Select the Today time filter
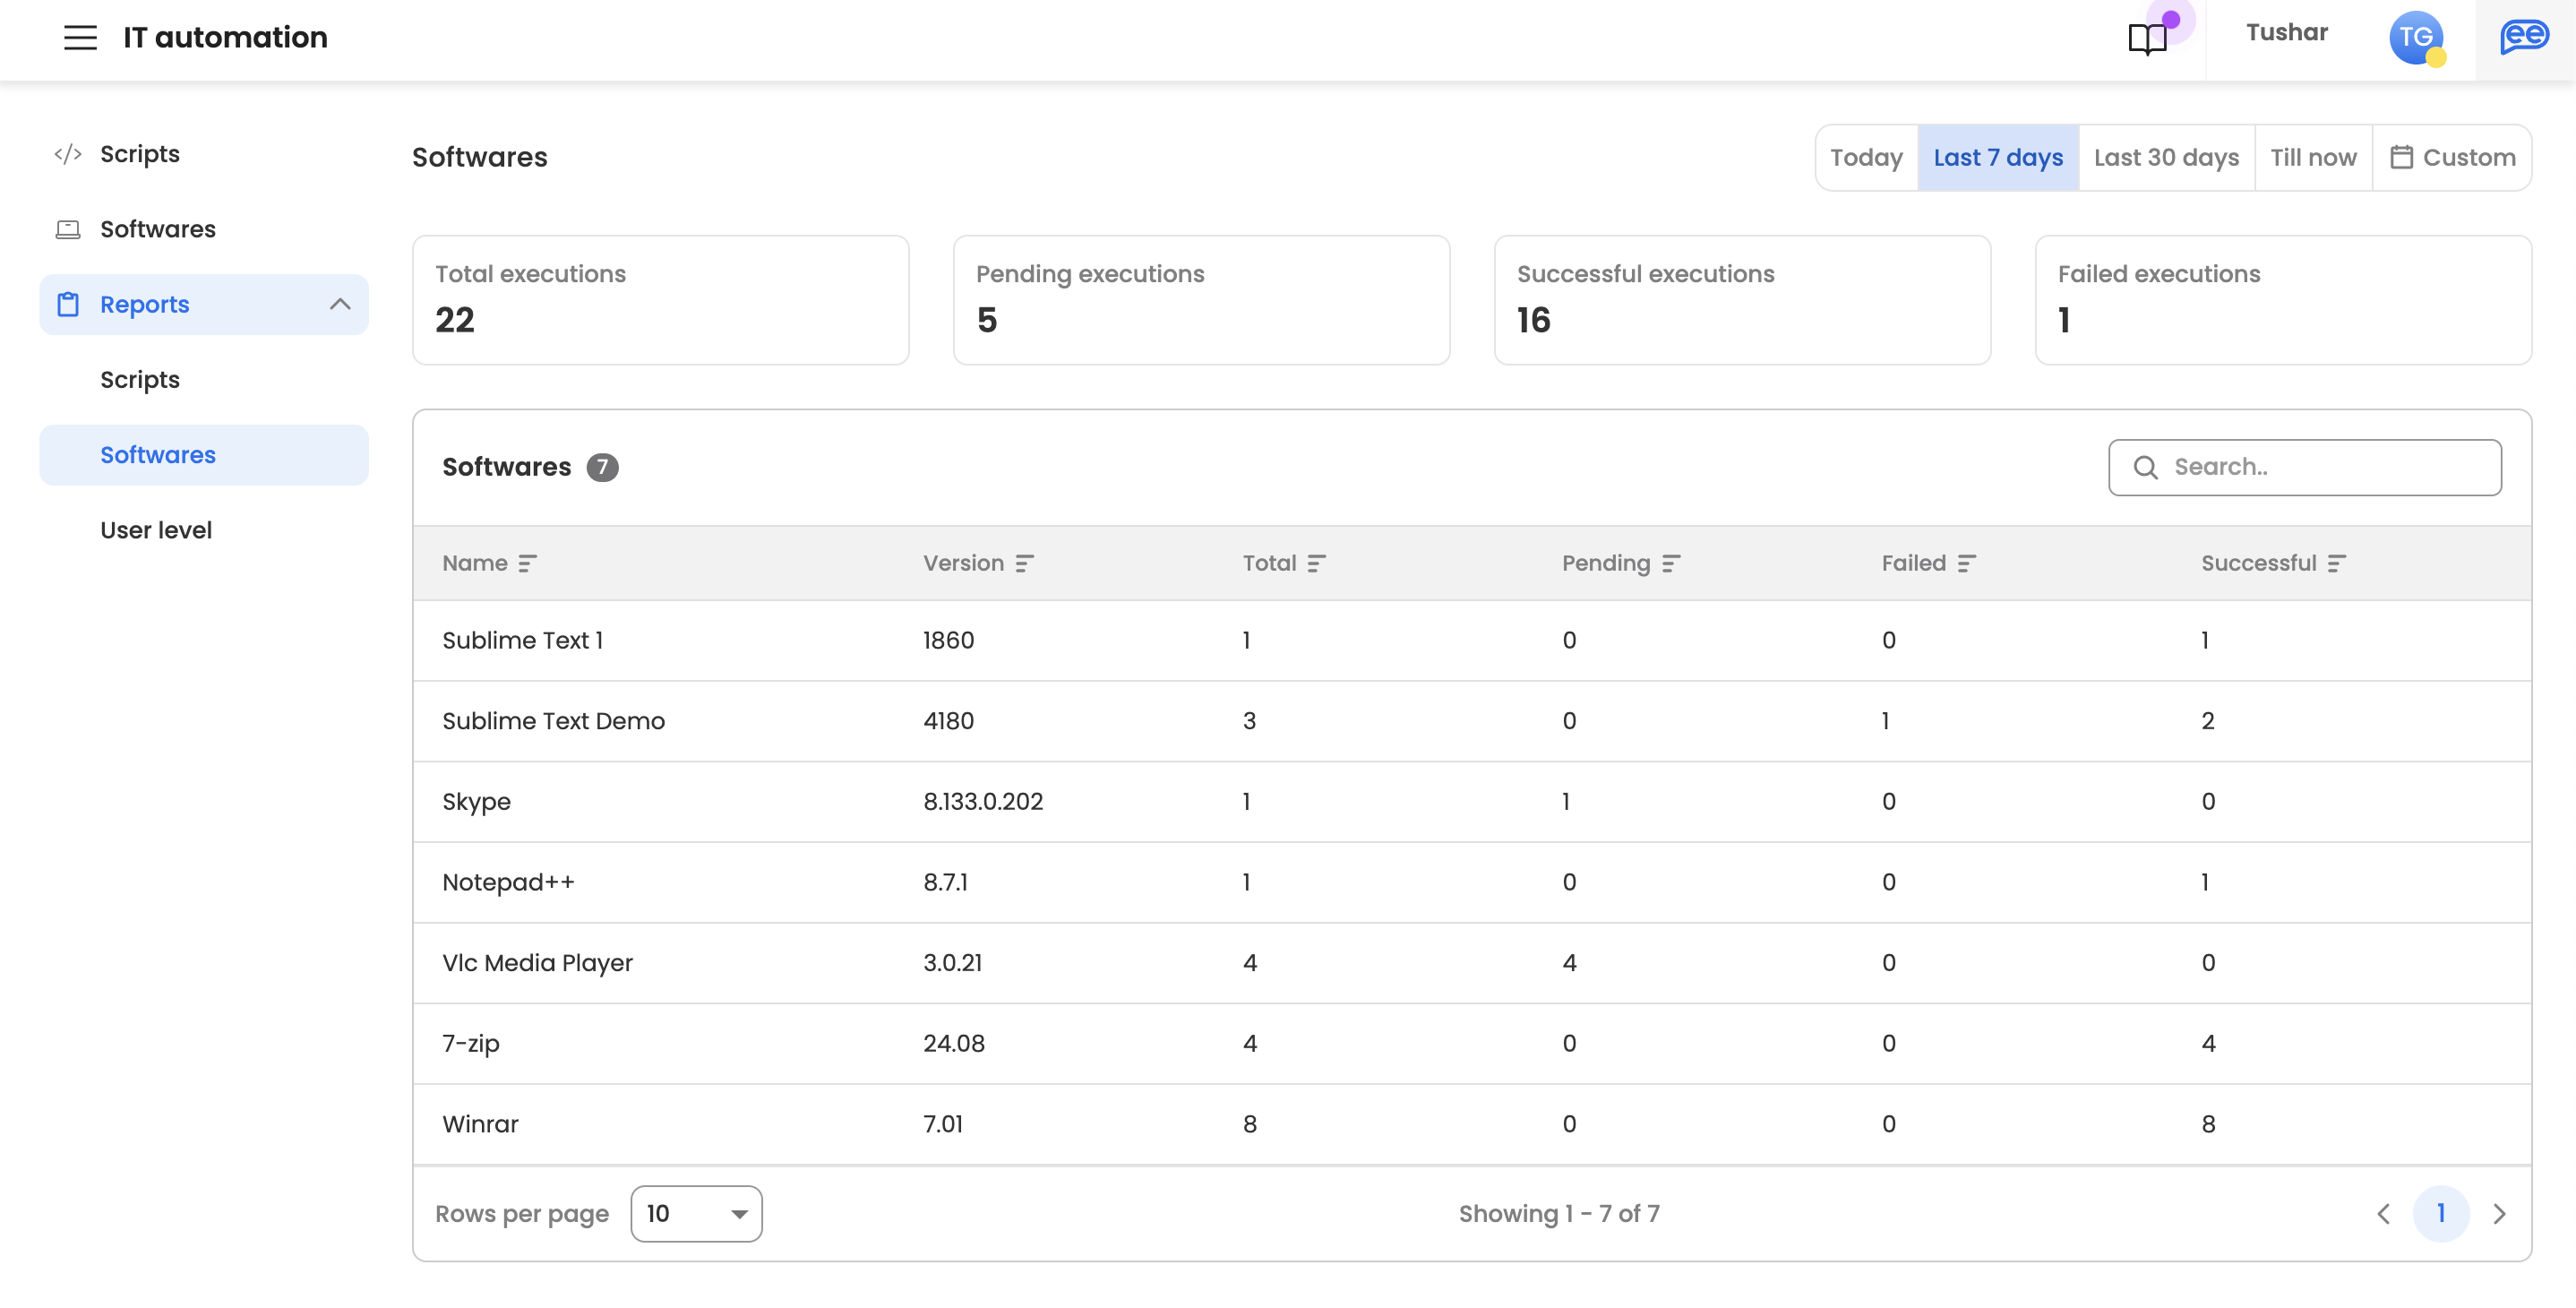The height and width of the screenshot is (1308, 2576). [x=1866, y=158]
